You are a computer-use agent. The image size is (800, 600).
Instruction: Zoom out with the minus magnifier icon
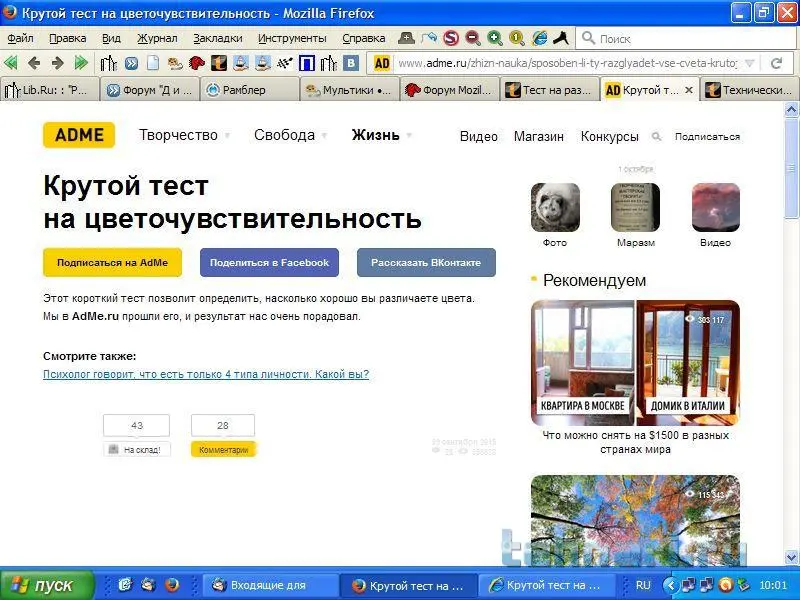pos(473,38)
